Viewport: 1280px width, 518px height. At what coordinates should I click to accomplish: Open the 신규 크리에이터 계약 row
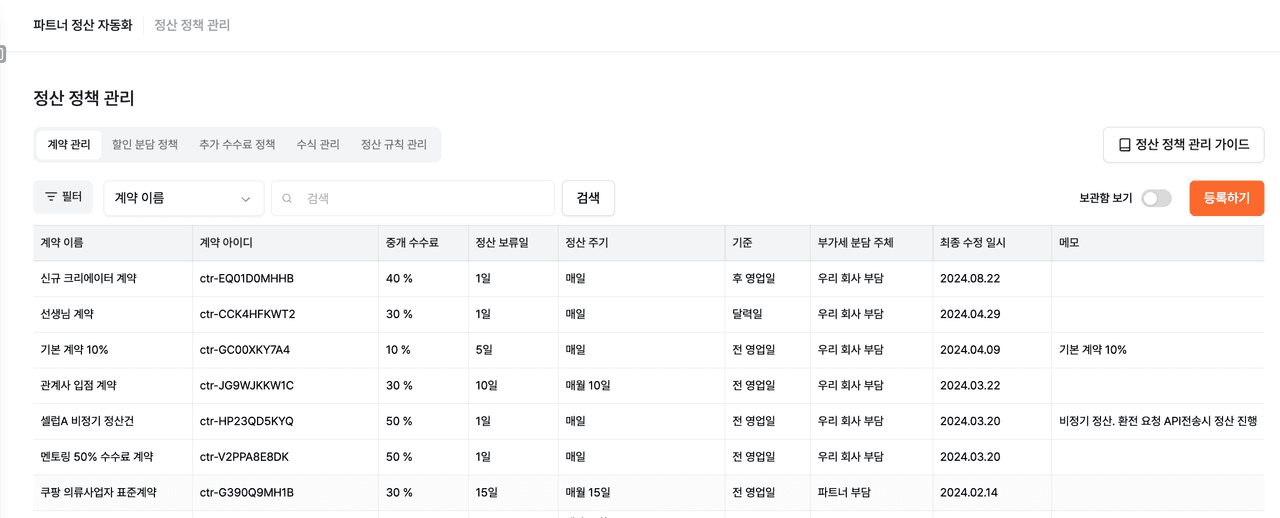88,278
